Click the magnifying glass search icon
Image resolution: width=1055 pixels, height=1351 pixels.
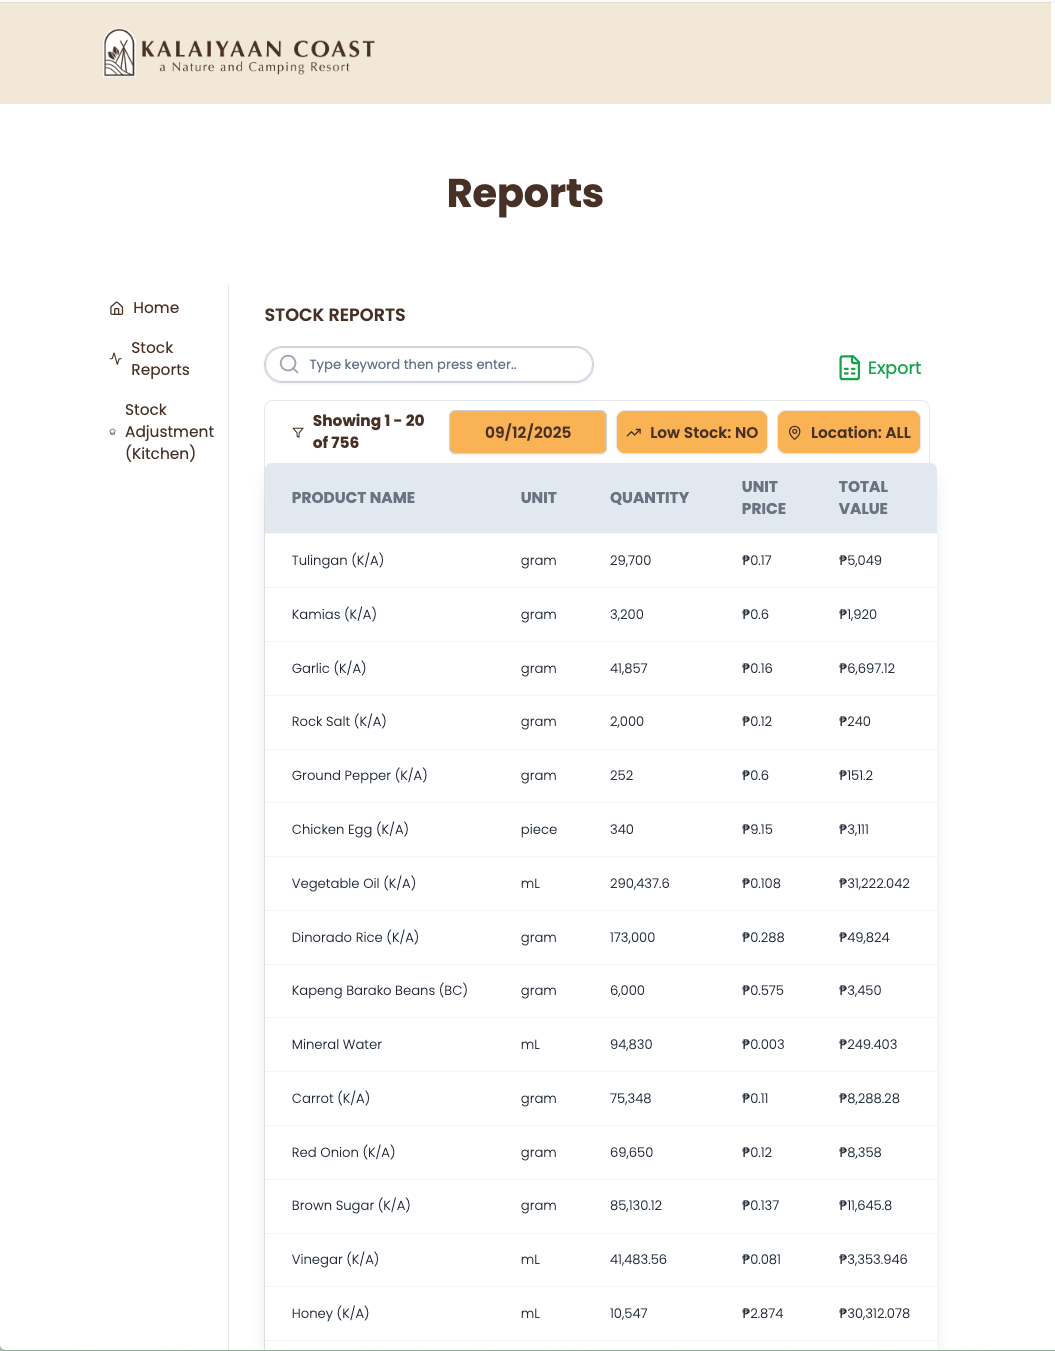click(289, 364)
